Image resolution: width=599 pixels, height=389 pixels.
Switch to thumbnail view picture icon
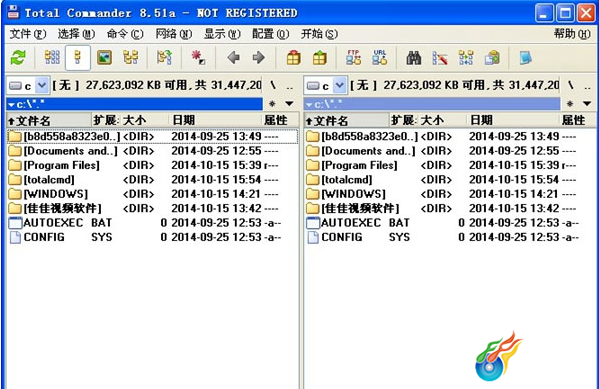104,58
